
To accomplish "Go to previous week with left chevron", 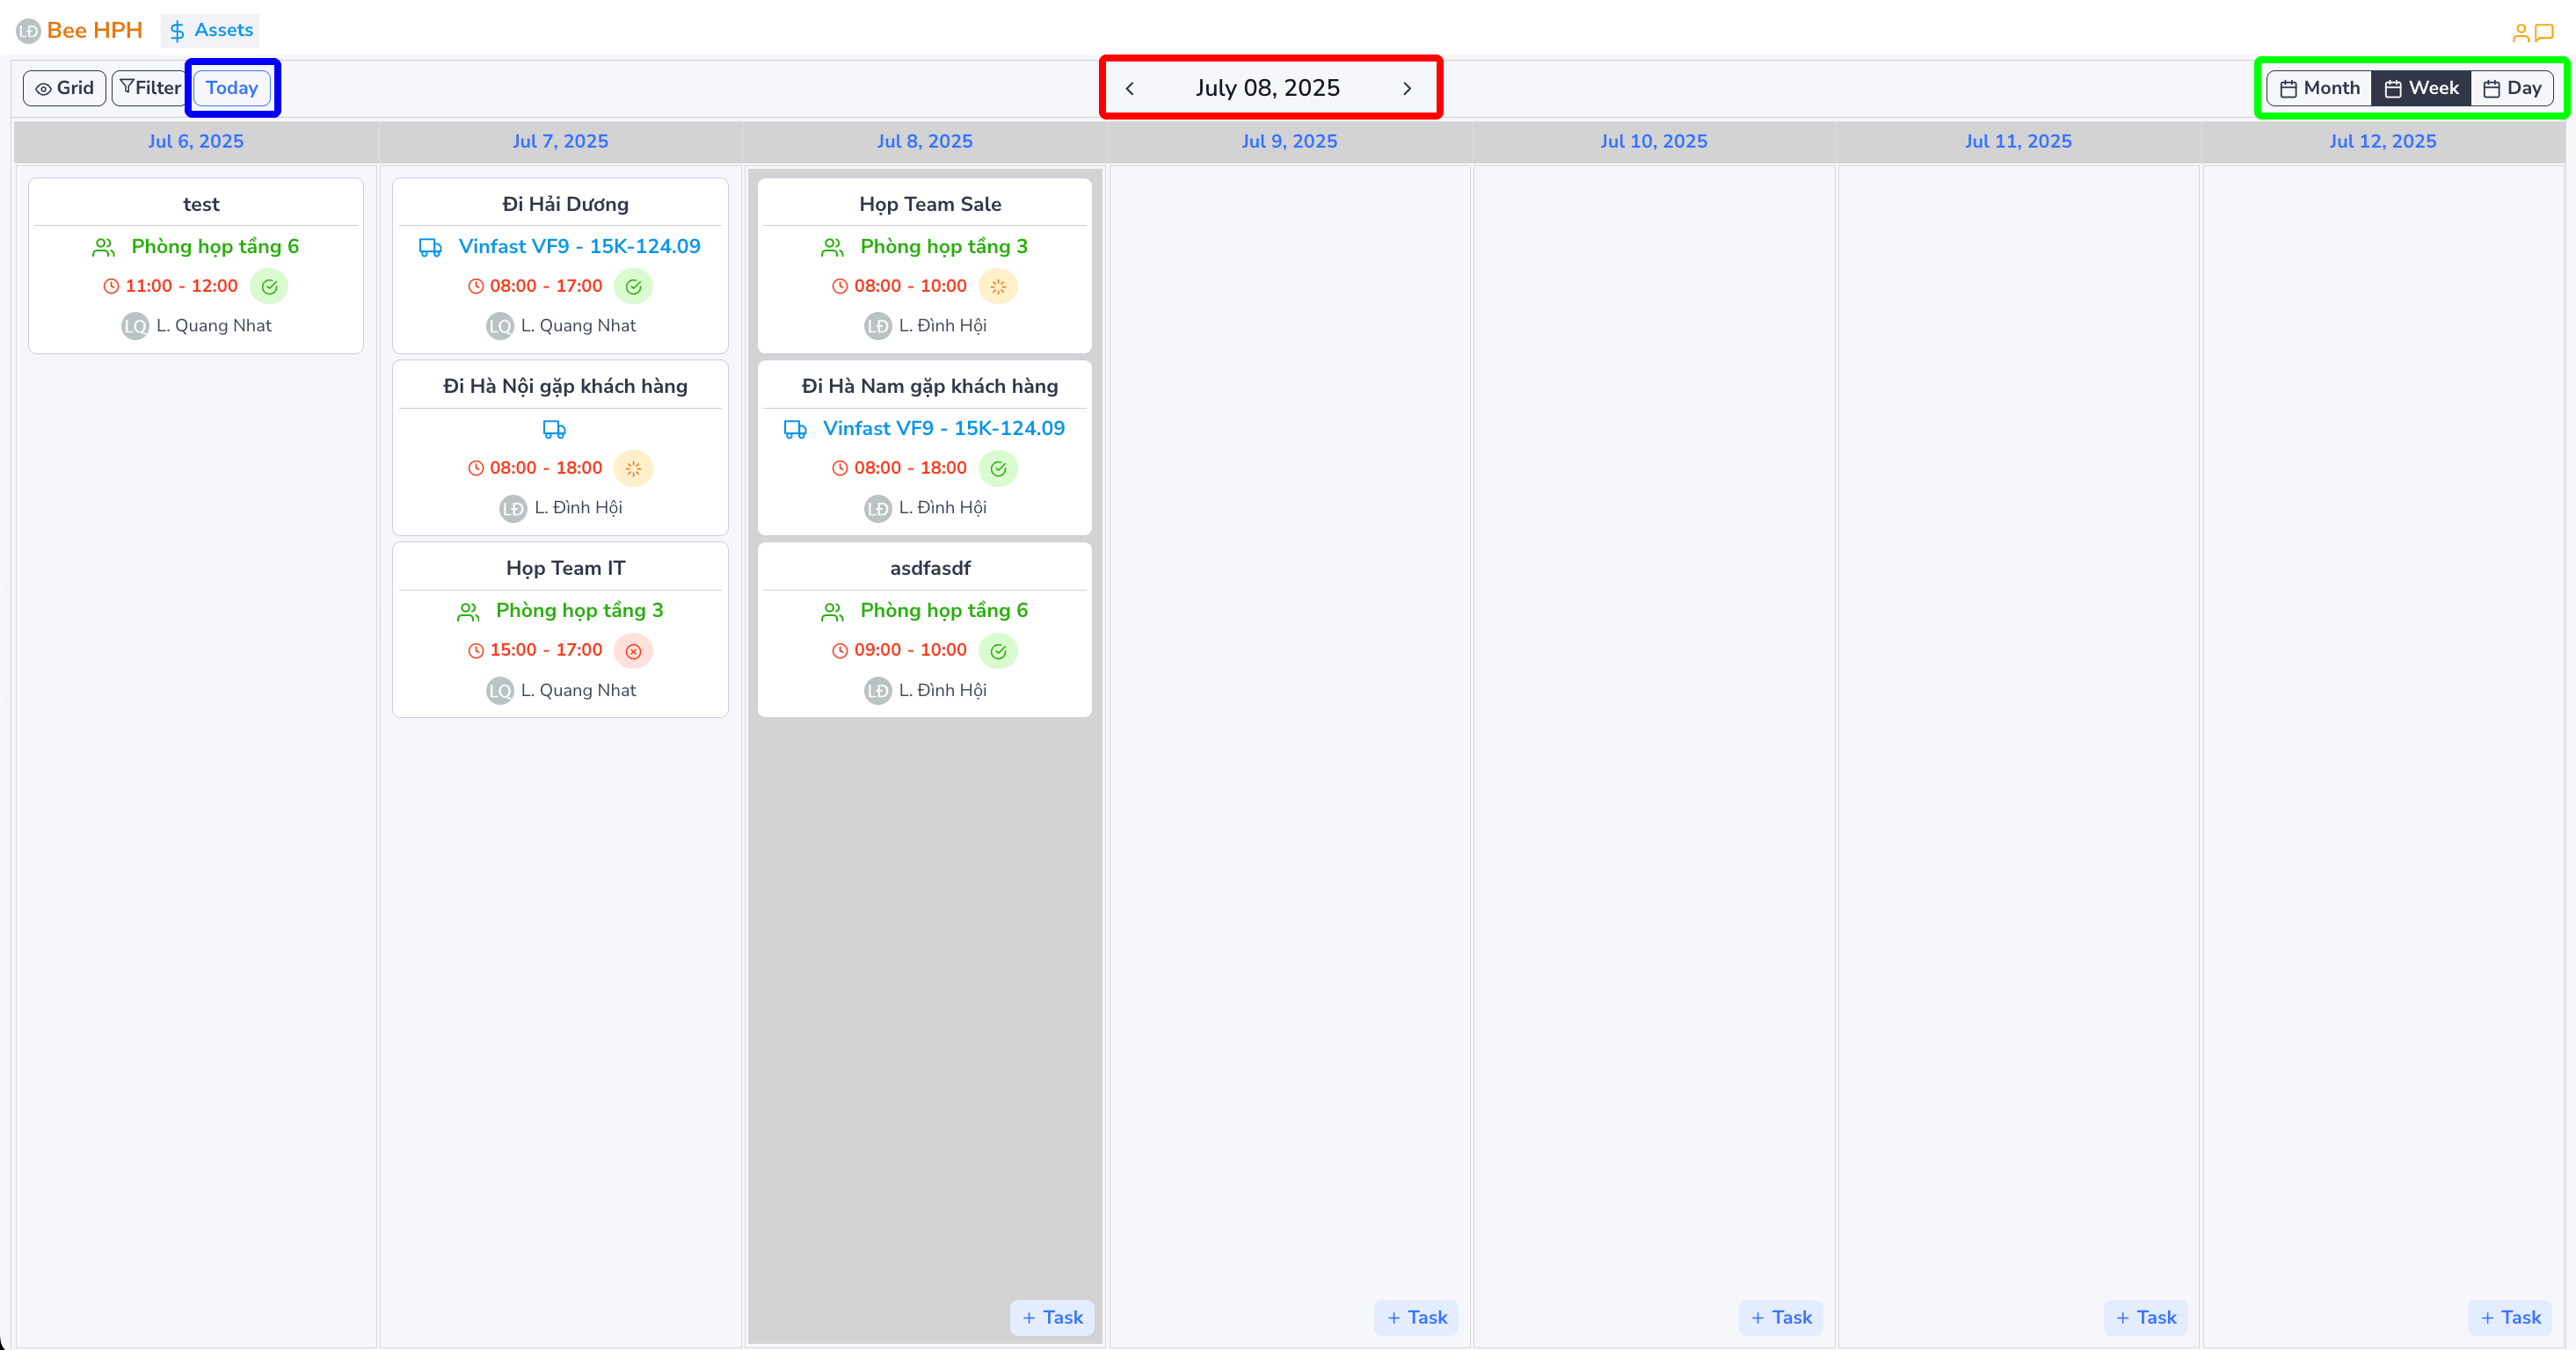I will [x=1130, y=88].
